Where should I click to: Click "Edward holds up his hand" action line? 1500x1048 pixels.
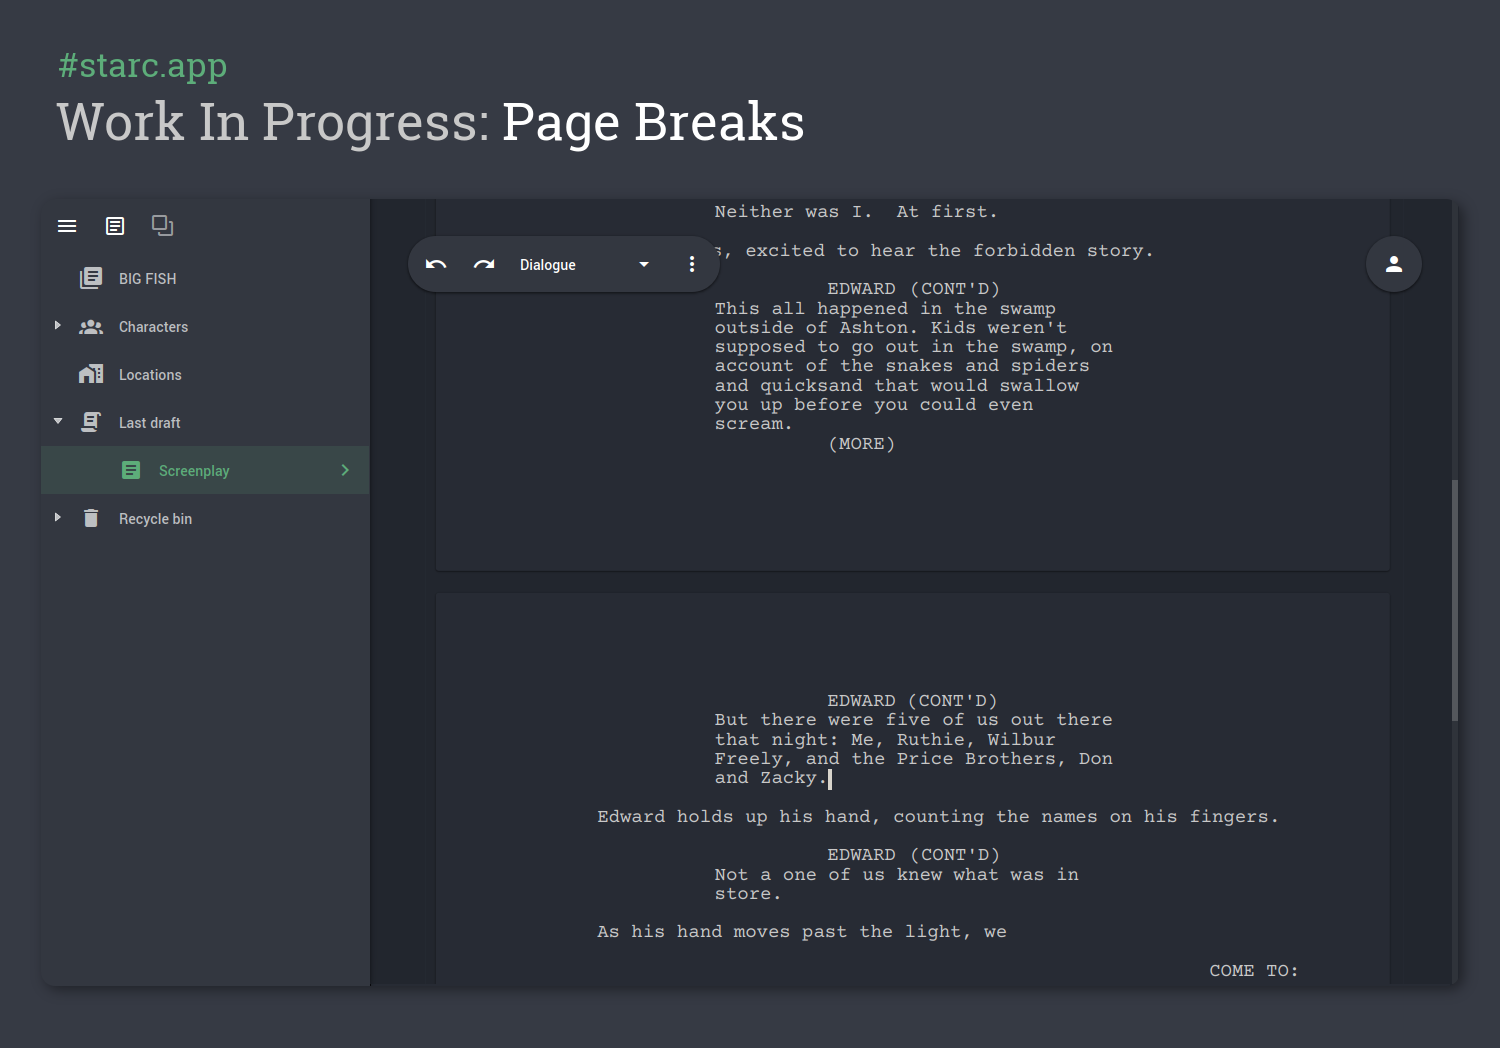[938, 817]
